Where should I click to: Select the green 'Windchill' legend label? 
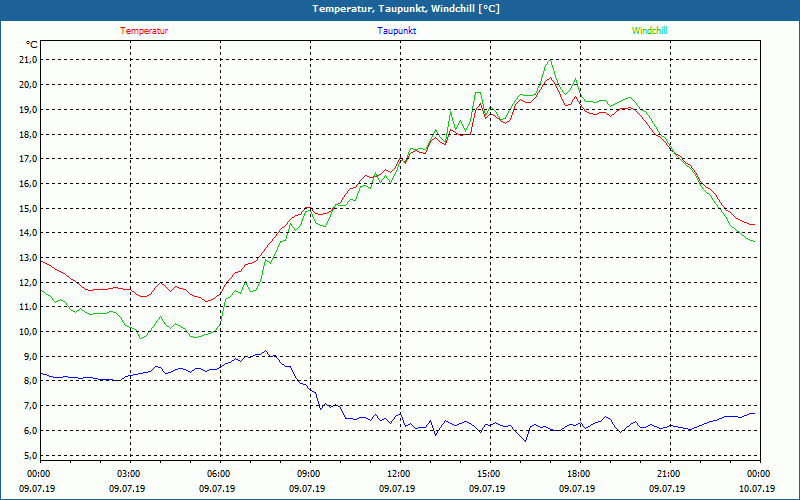[649, 31]
